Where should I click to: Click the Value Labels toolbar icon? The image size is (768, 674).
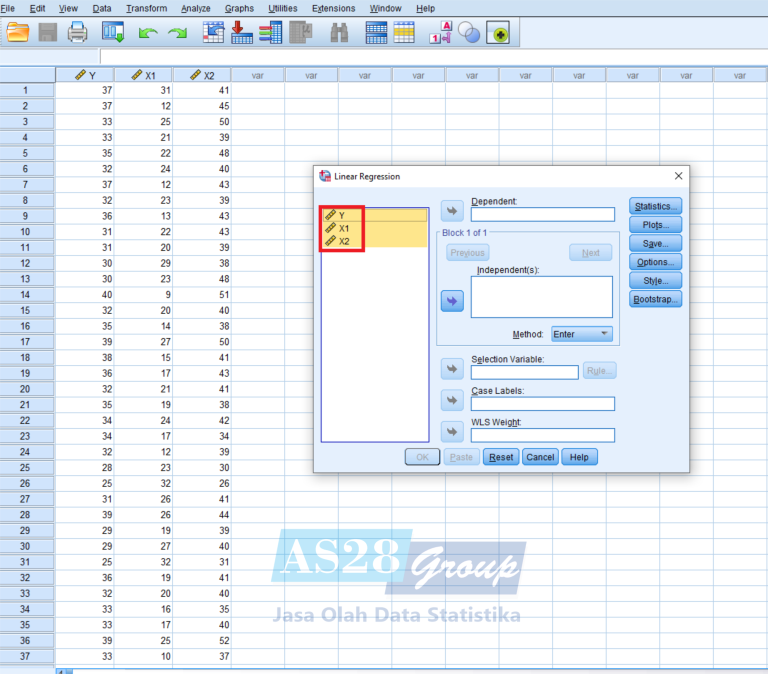click(441, 33)
